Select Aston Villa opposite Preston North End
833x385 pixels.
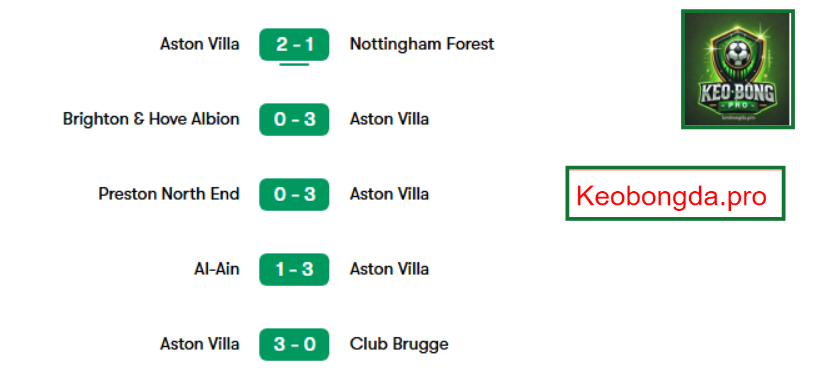point(389,194)
